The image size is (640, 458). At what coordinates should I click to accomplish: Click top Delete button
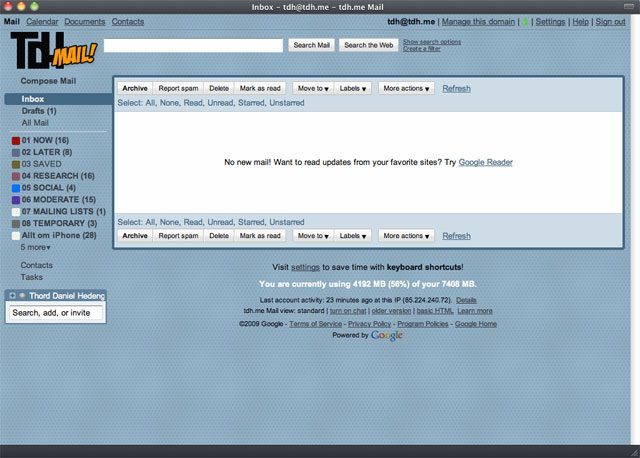[x=219, y=88]
